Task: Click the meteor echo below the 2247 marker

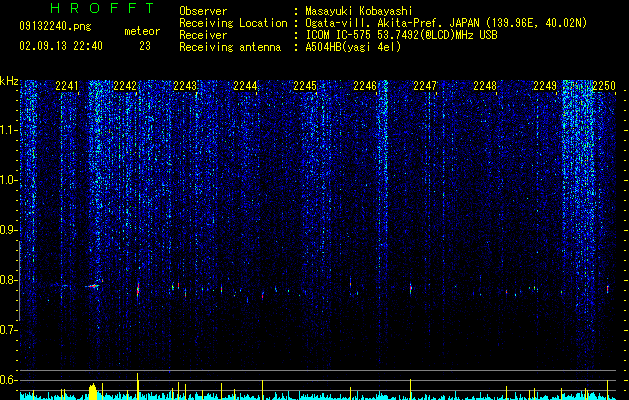Action: (x=410, y=288)
